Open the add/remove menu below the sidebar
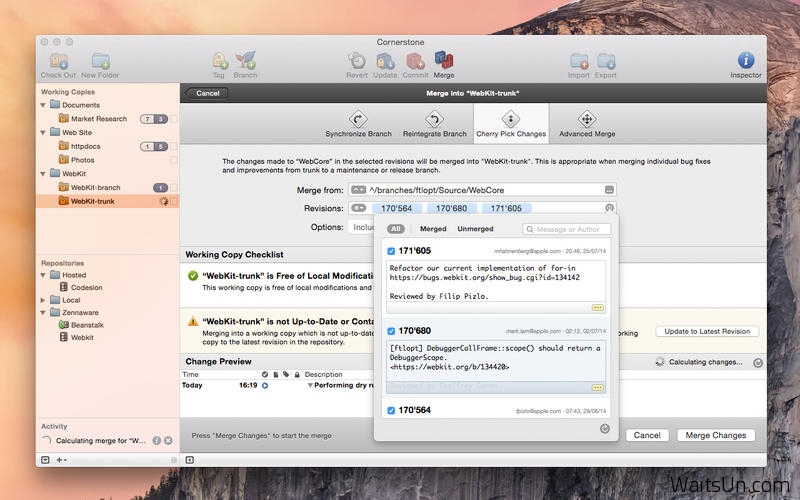 (x=61, y=460)
